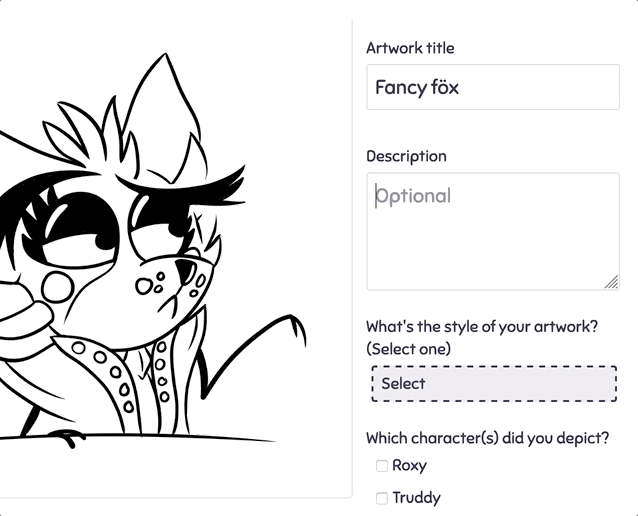Image resolution: width=638 pixels, height=516 pixels.
Task: Click the Description textarea resize handle
Action: [x=612, y=283]
